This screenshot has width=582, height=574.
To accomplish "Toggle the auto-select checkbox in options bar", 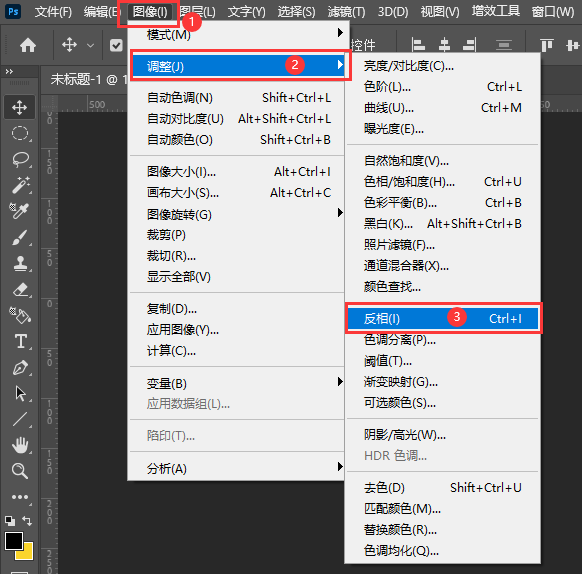I will 116,46.
